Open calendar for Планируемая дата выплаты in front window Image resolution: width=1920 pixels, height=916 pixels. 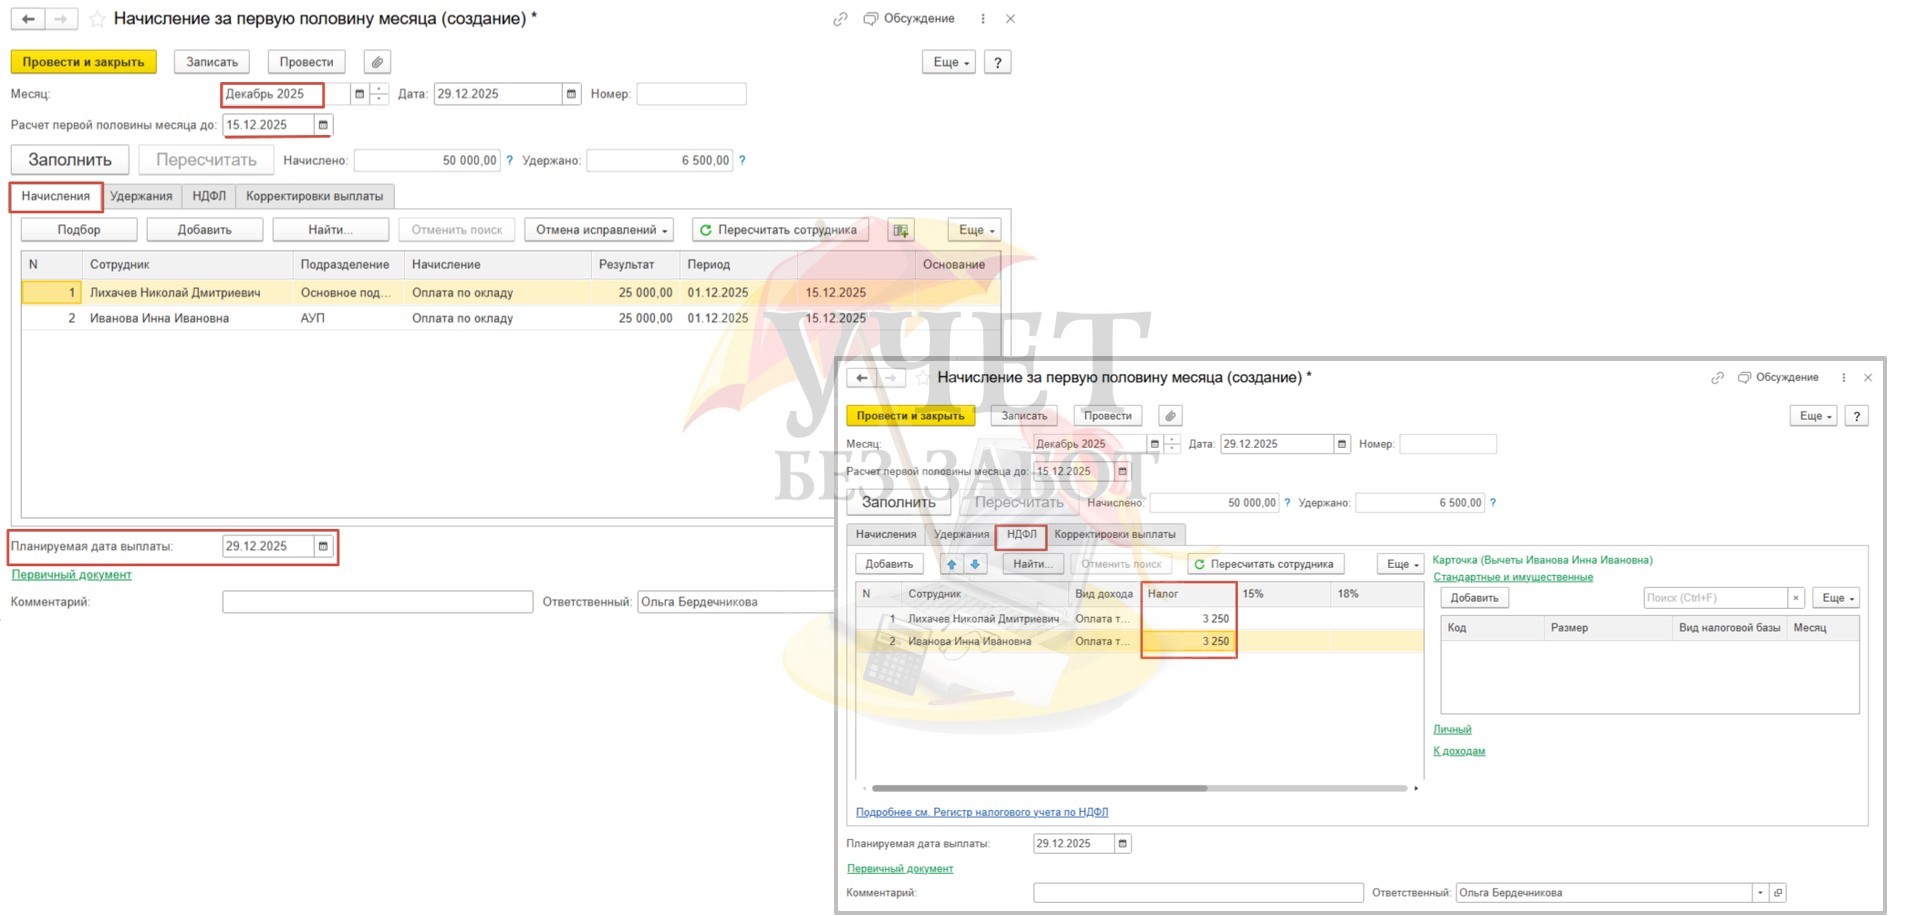click(x=1122, y=844)
